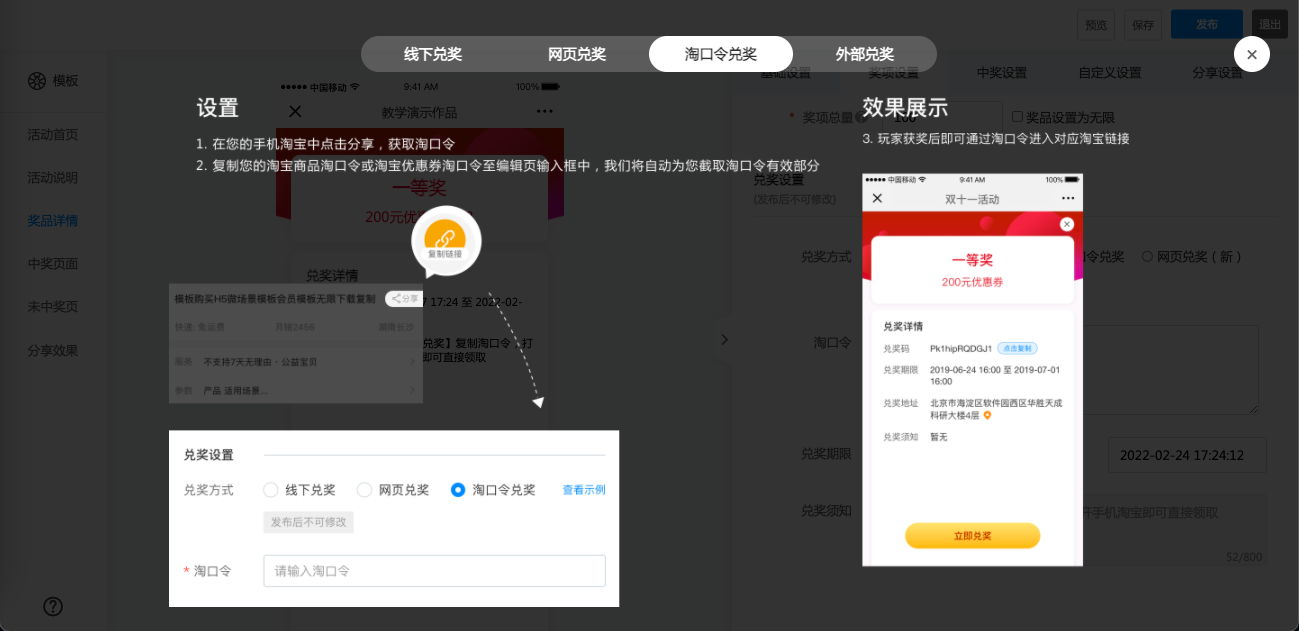Close the redemption example overlay
1299x631 pixels.
pos(1251,54)
